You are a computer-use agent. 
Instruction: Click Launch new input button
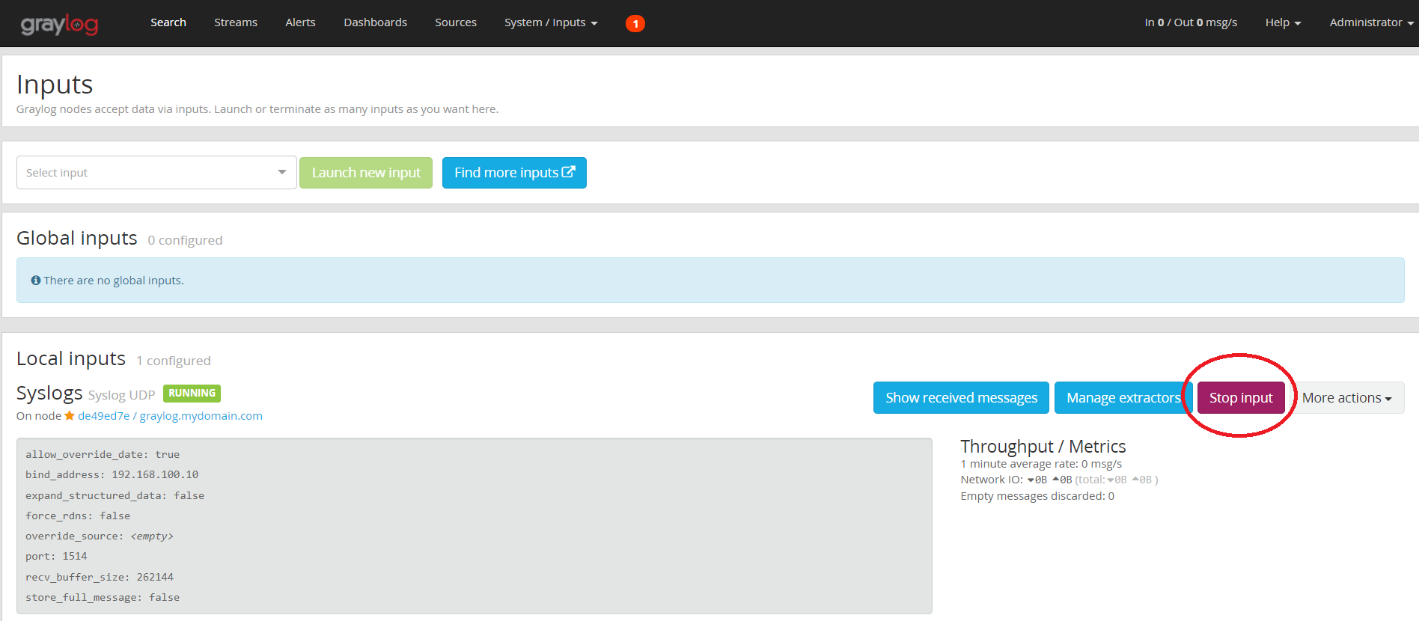(x=366, y=172)
